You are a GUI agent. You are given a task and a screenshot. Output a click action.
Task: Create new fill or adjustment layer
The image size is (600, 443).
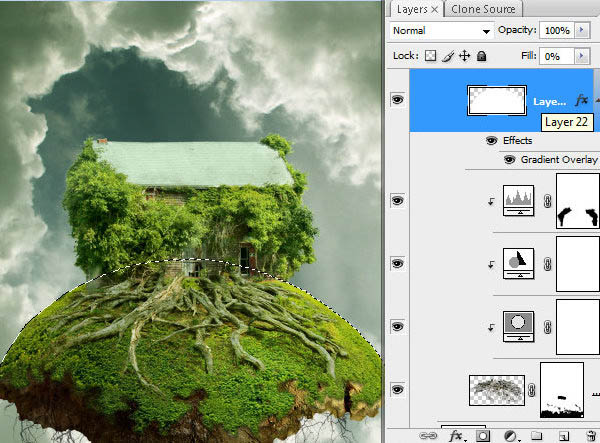(510, 436)
